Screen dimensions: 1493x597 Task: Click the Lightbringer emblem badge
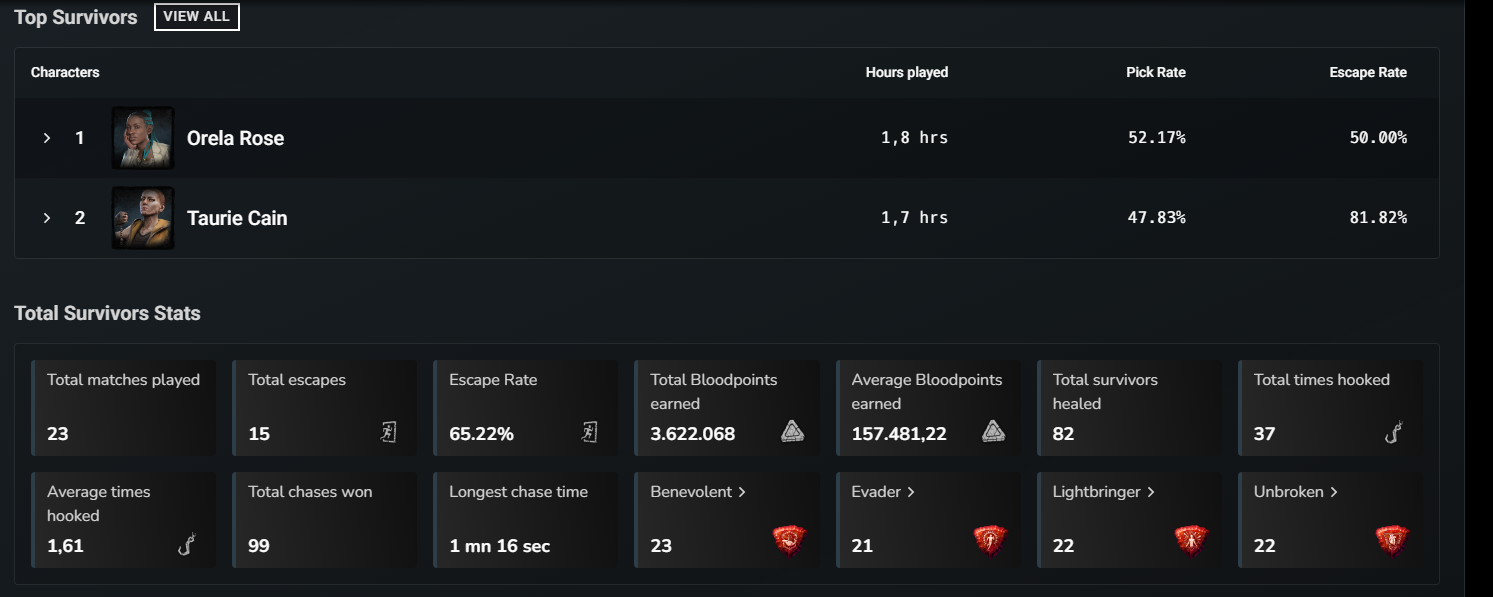(x=1192, y=540)
